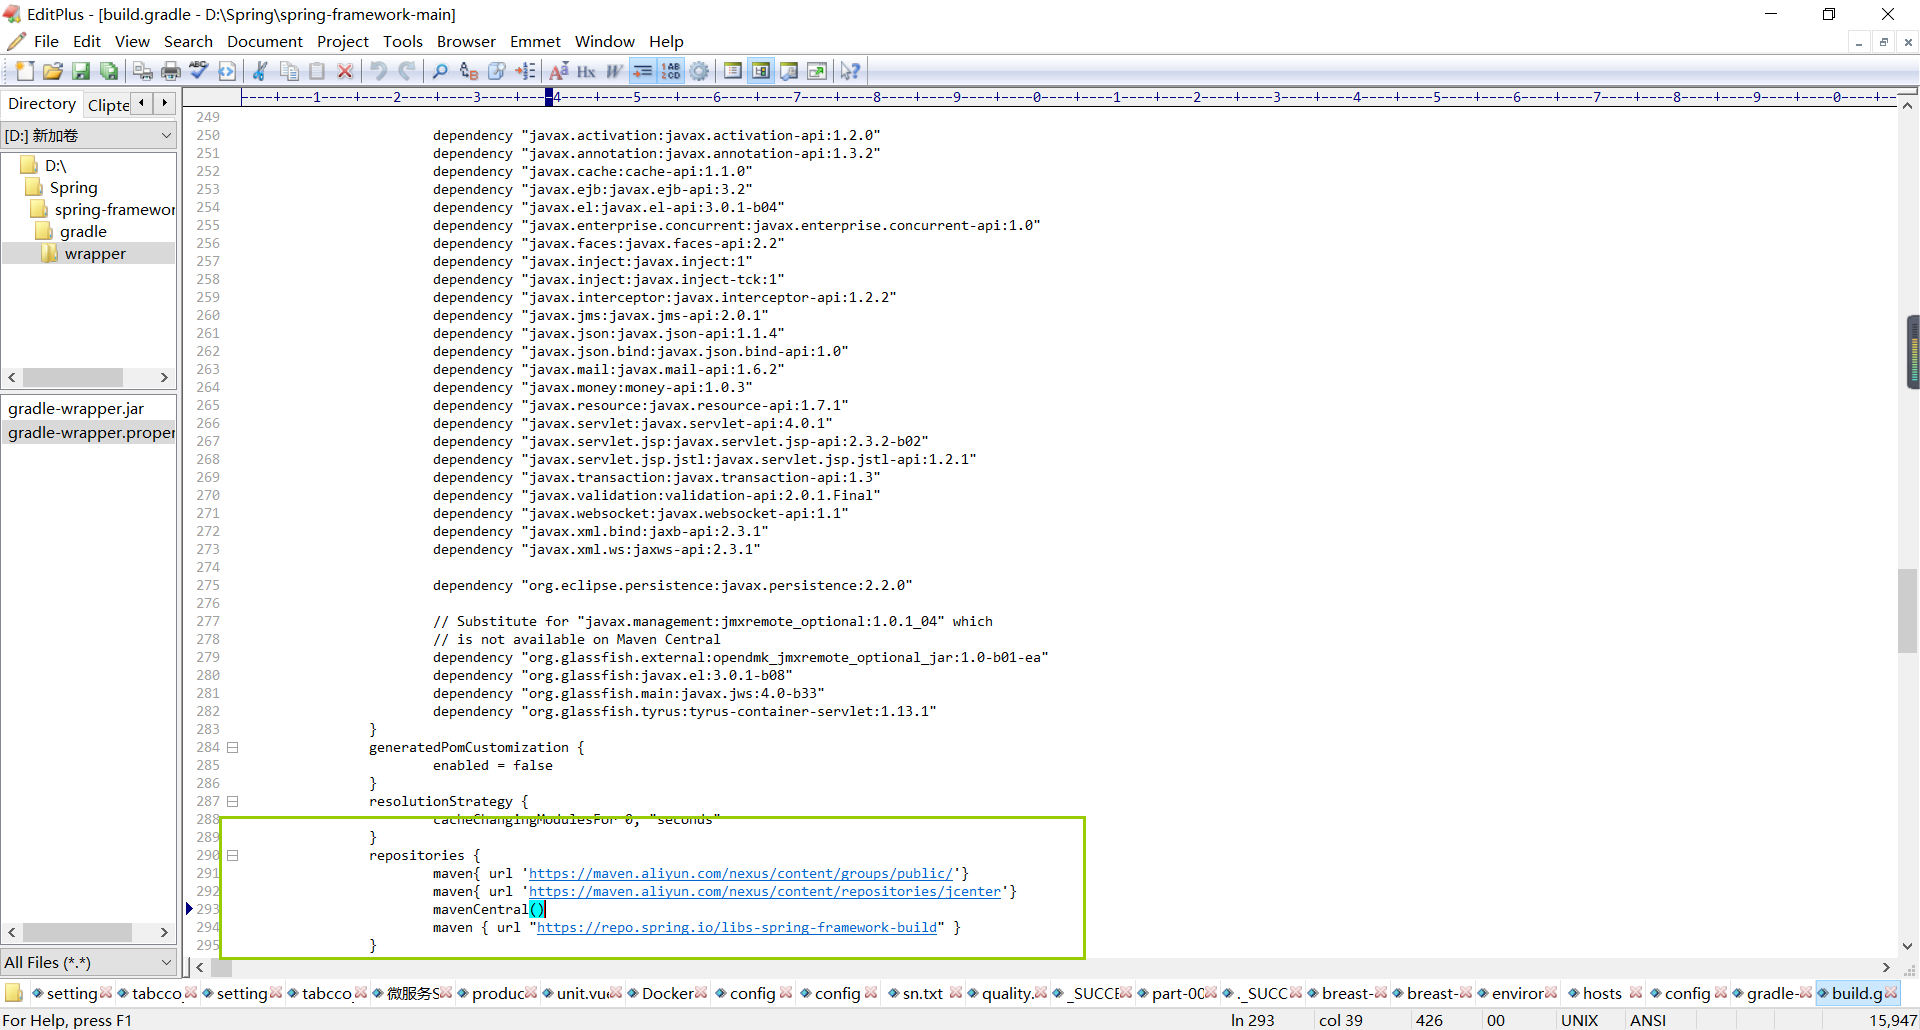Image resolution: width=1920 pixels, height=1030 pixels.
Task: Open the Replace tool icon
Action: pos(469,71)
